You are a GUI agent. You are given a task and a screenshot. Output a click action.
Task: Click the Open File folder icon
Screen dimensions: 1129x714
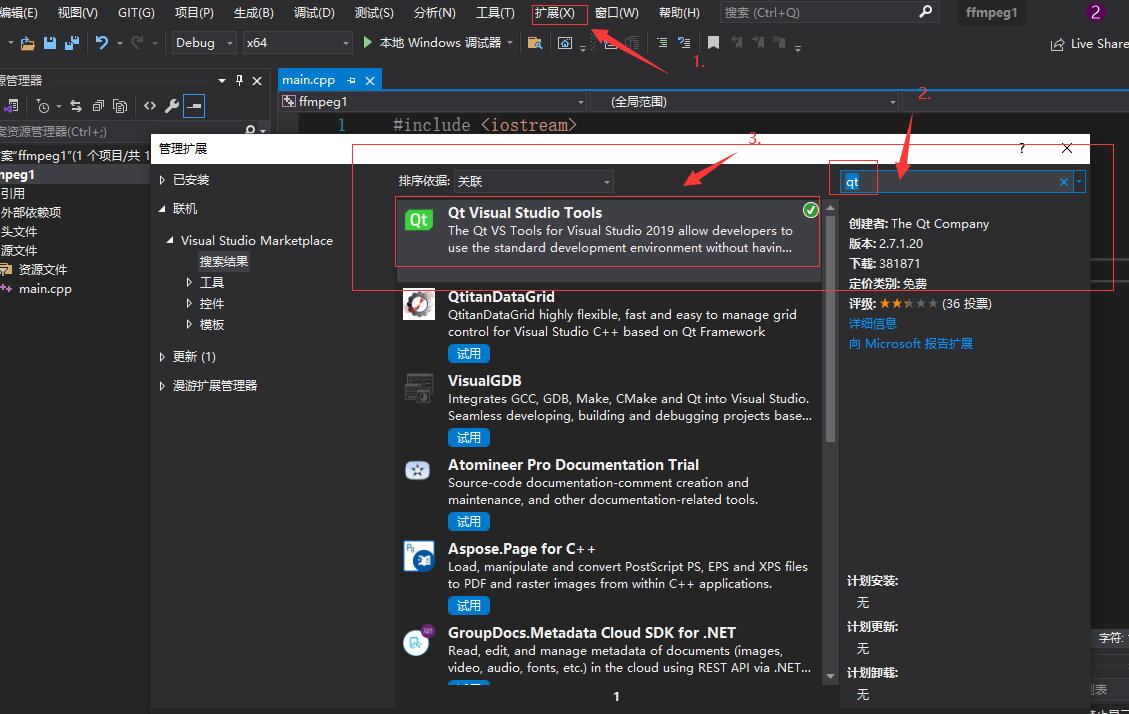tap(27, 43)
